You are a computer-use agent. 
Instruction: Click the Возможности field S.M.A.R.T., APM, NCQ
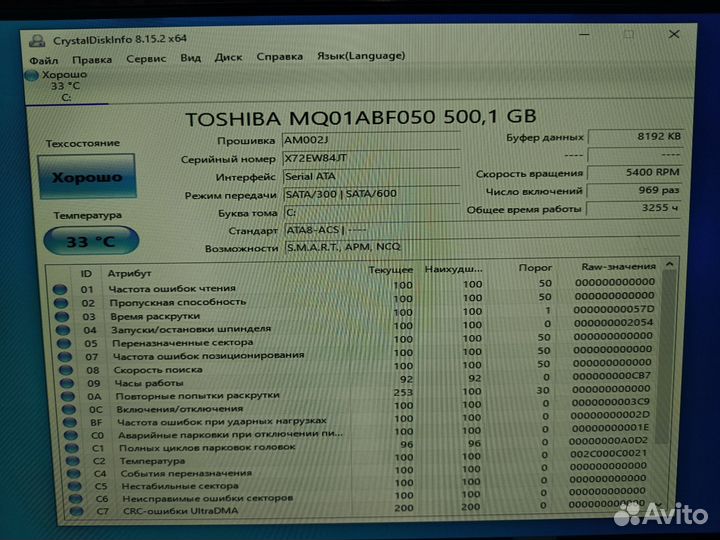482,247
